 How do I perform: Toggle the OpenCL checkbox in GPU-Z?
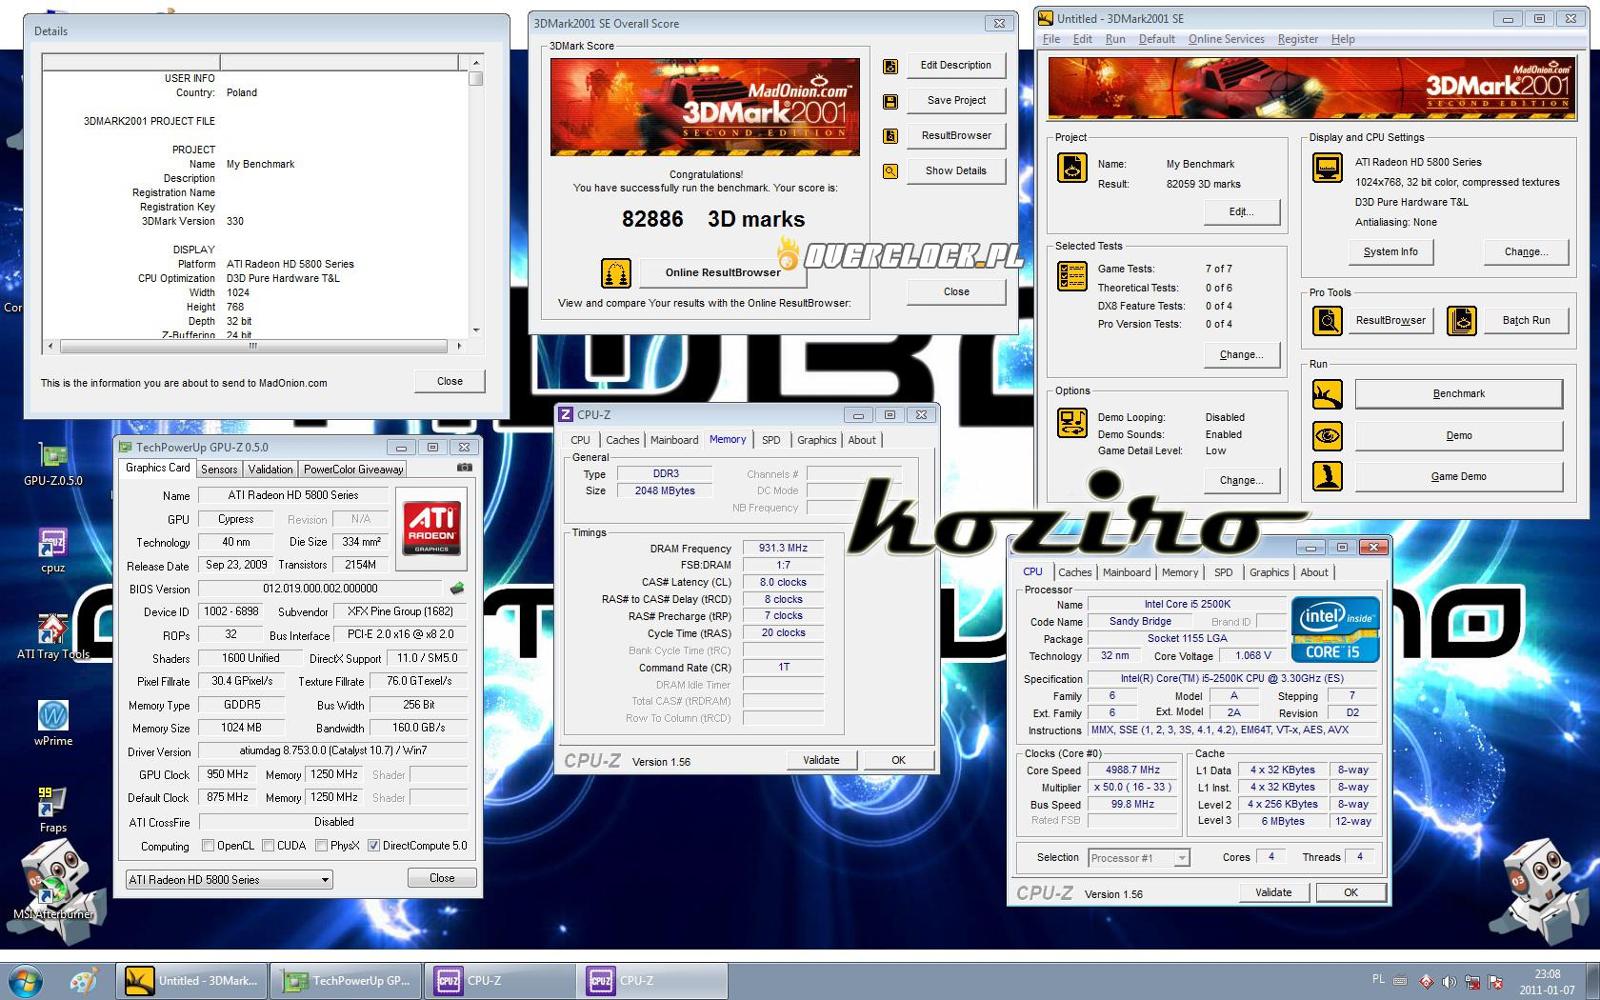(208, 846)
